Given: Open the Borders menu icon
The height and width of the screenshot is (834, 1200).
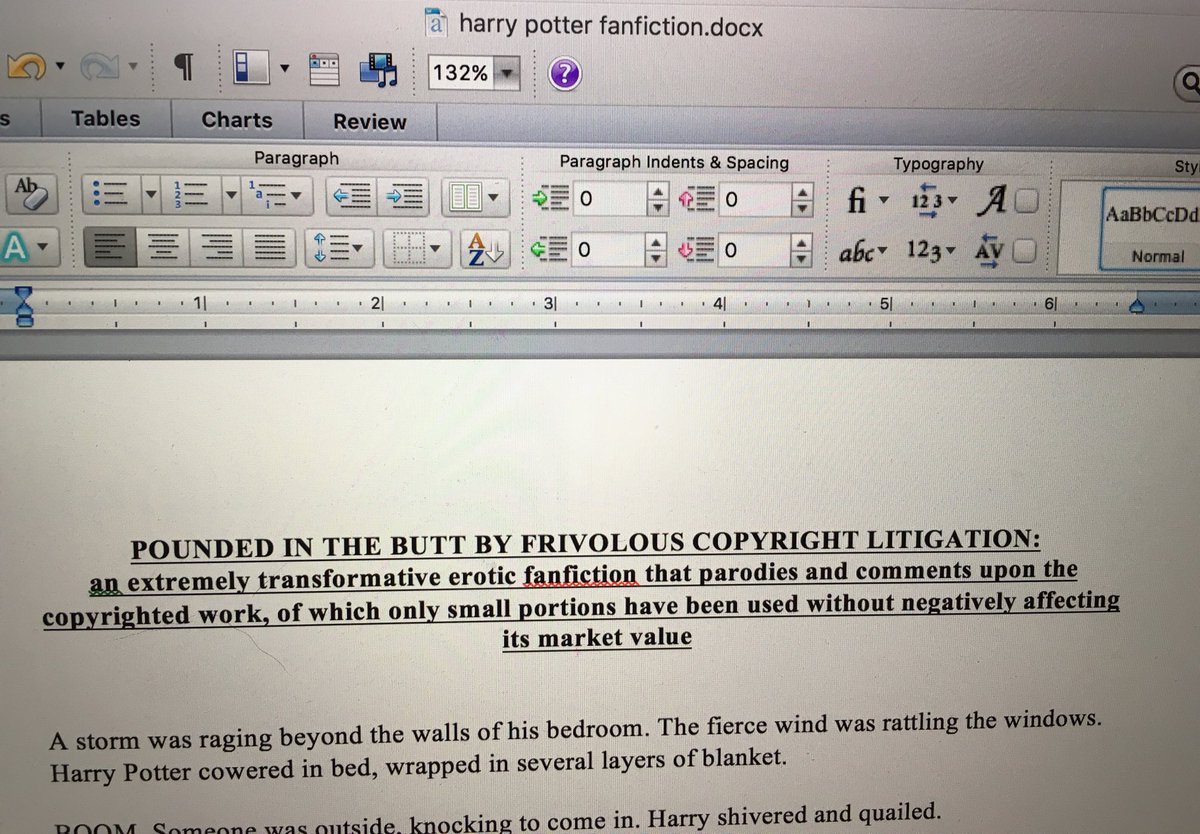Looking at the screenshot, I should click(x=419, y=249).
